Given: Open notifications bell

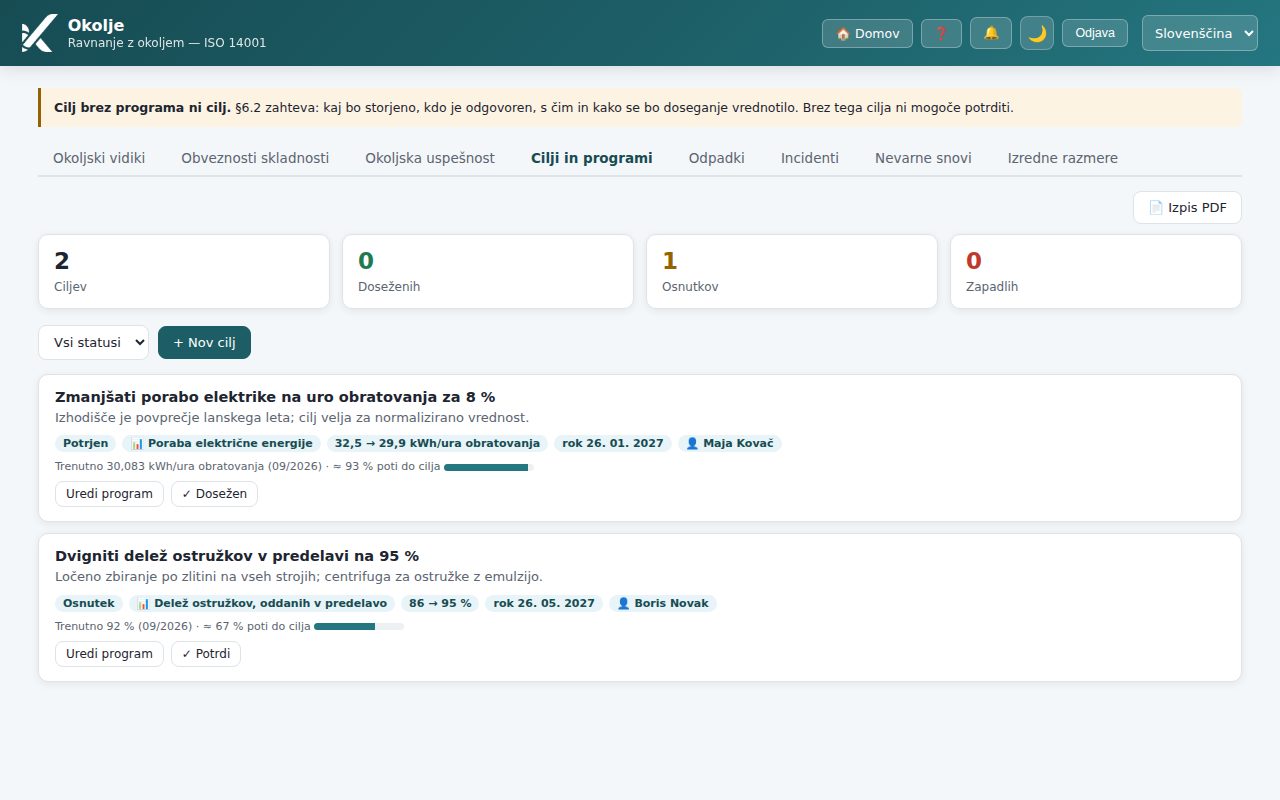Looking at the screenshot, I should [991, 33].
